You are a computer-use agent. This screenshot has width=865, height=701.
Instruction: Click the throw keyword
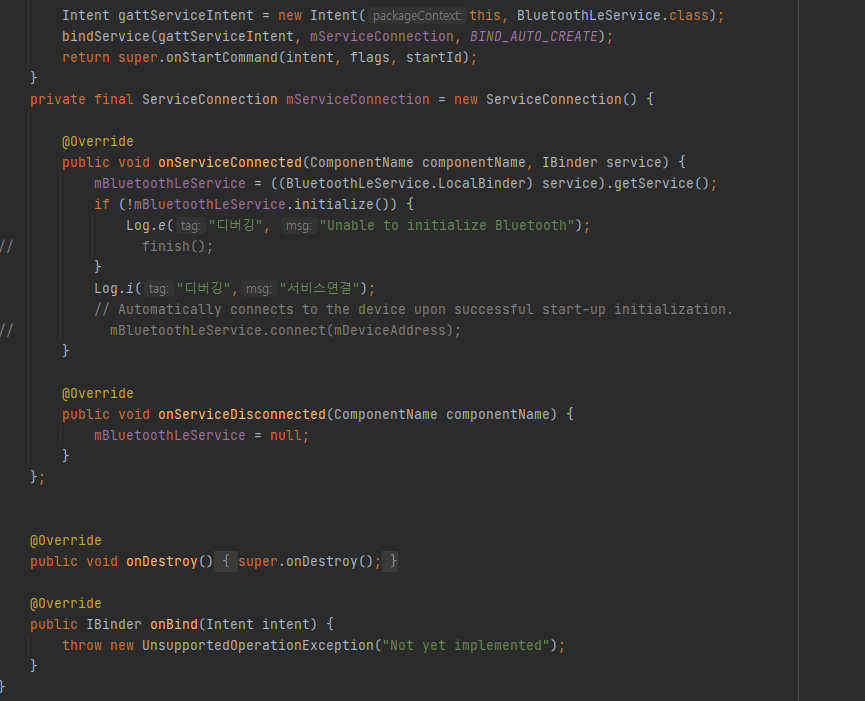pyautogui.click(x=82, y=645)
